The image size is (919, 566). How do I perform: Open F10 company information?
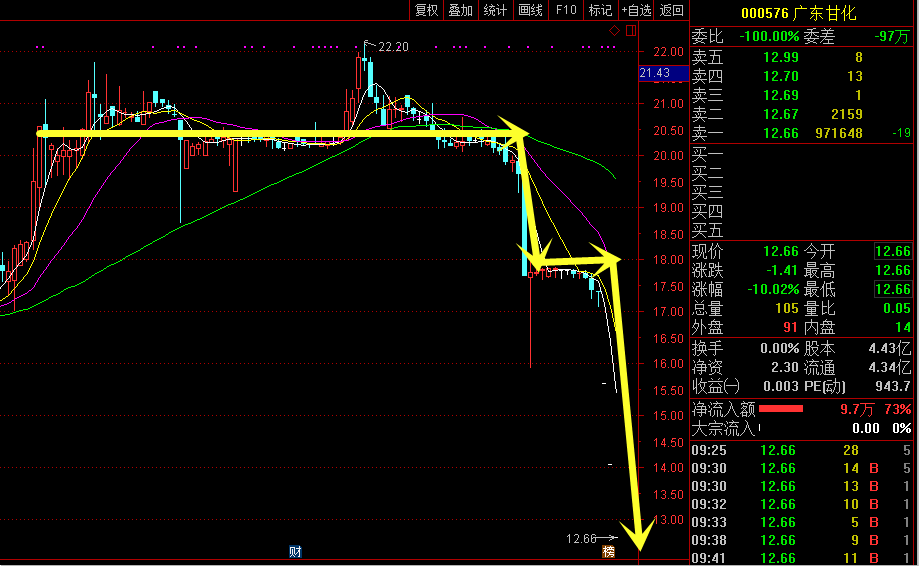pos(566,10)
